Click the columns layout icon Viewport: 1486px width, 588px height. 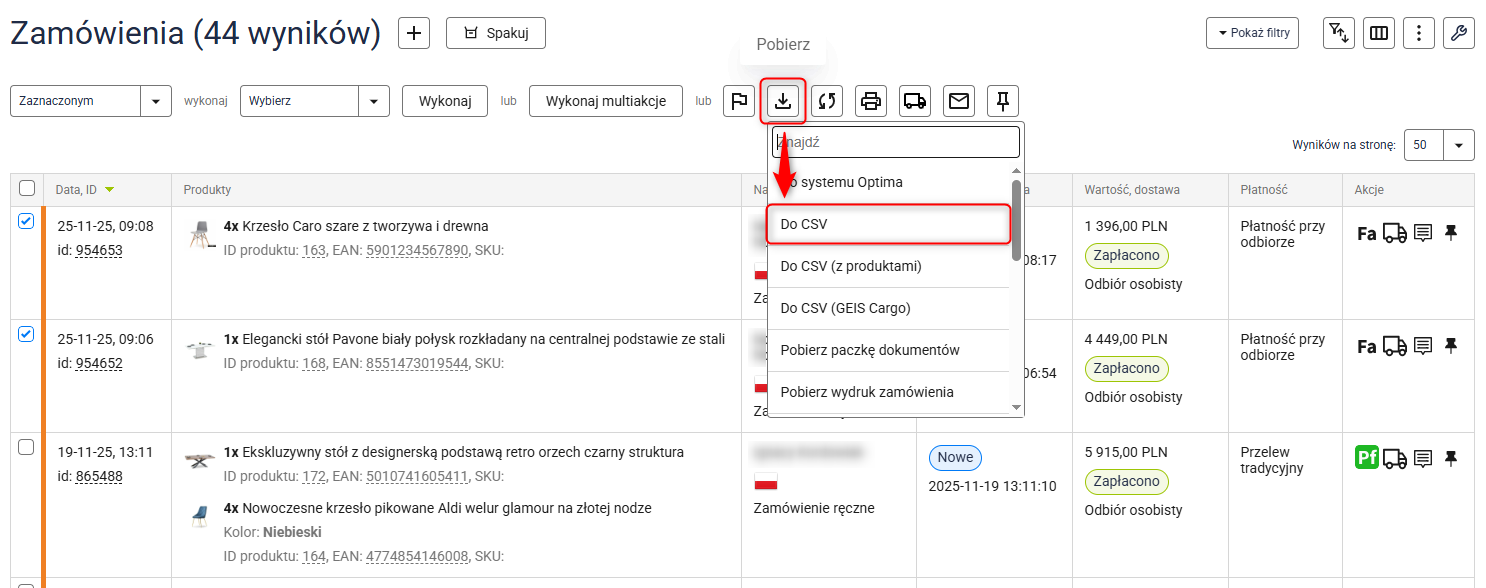pos(1379,33)
